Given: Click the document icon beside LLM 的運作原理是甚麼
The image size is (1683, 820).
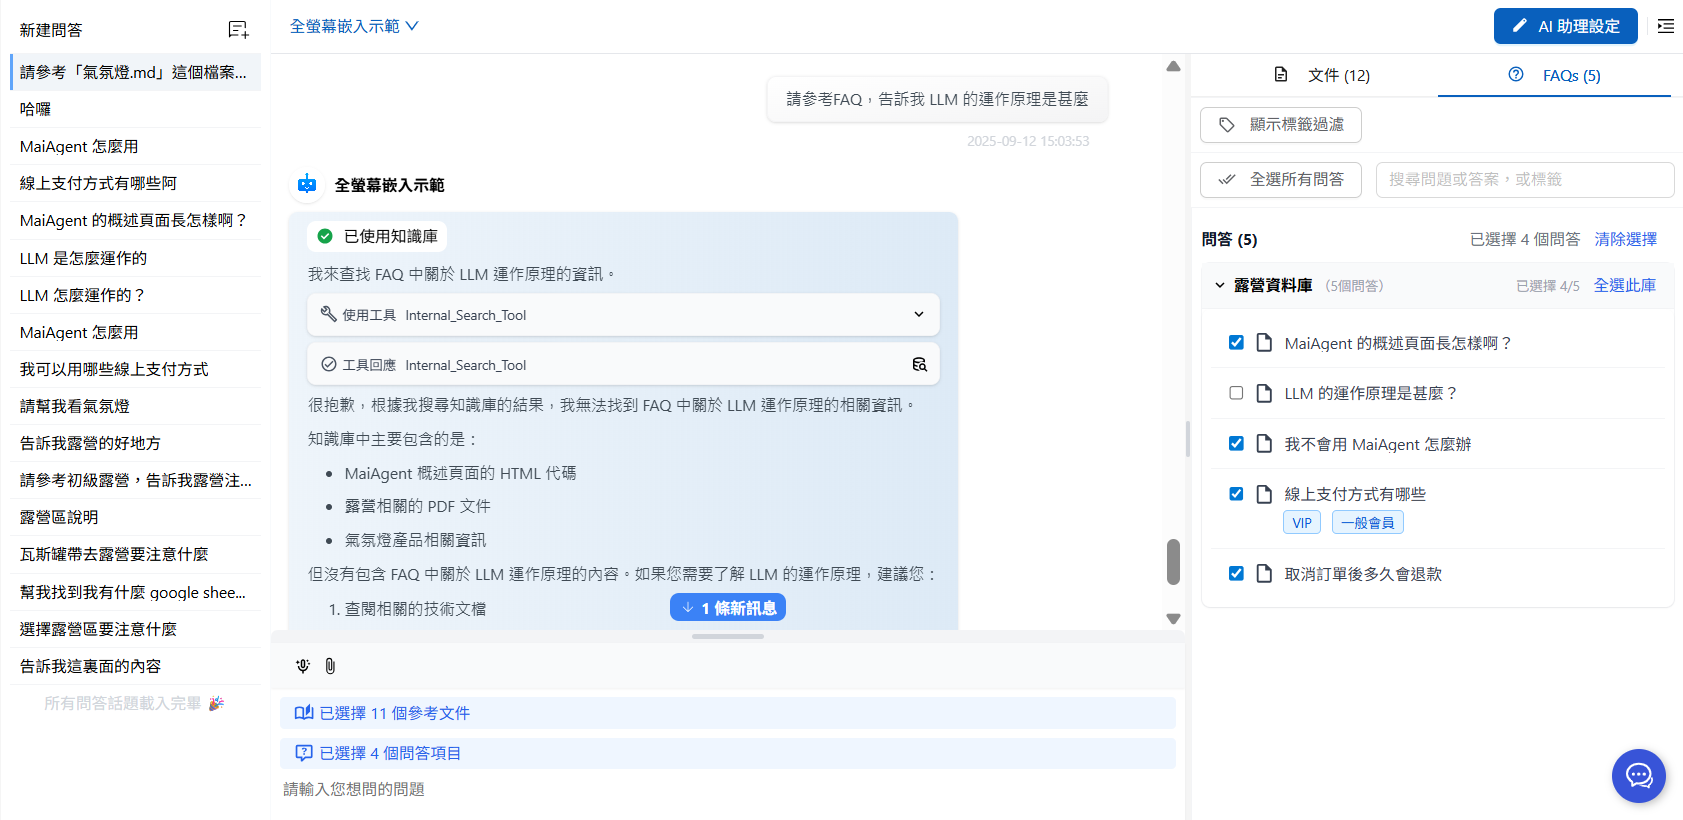Looking at the screenshot, I should (1264, 393).
